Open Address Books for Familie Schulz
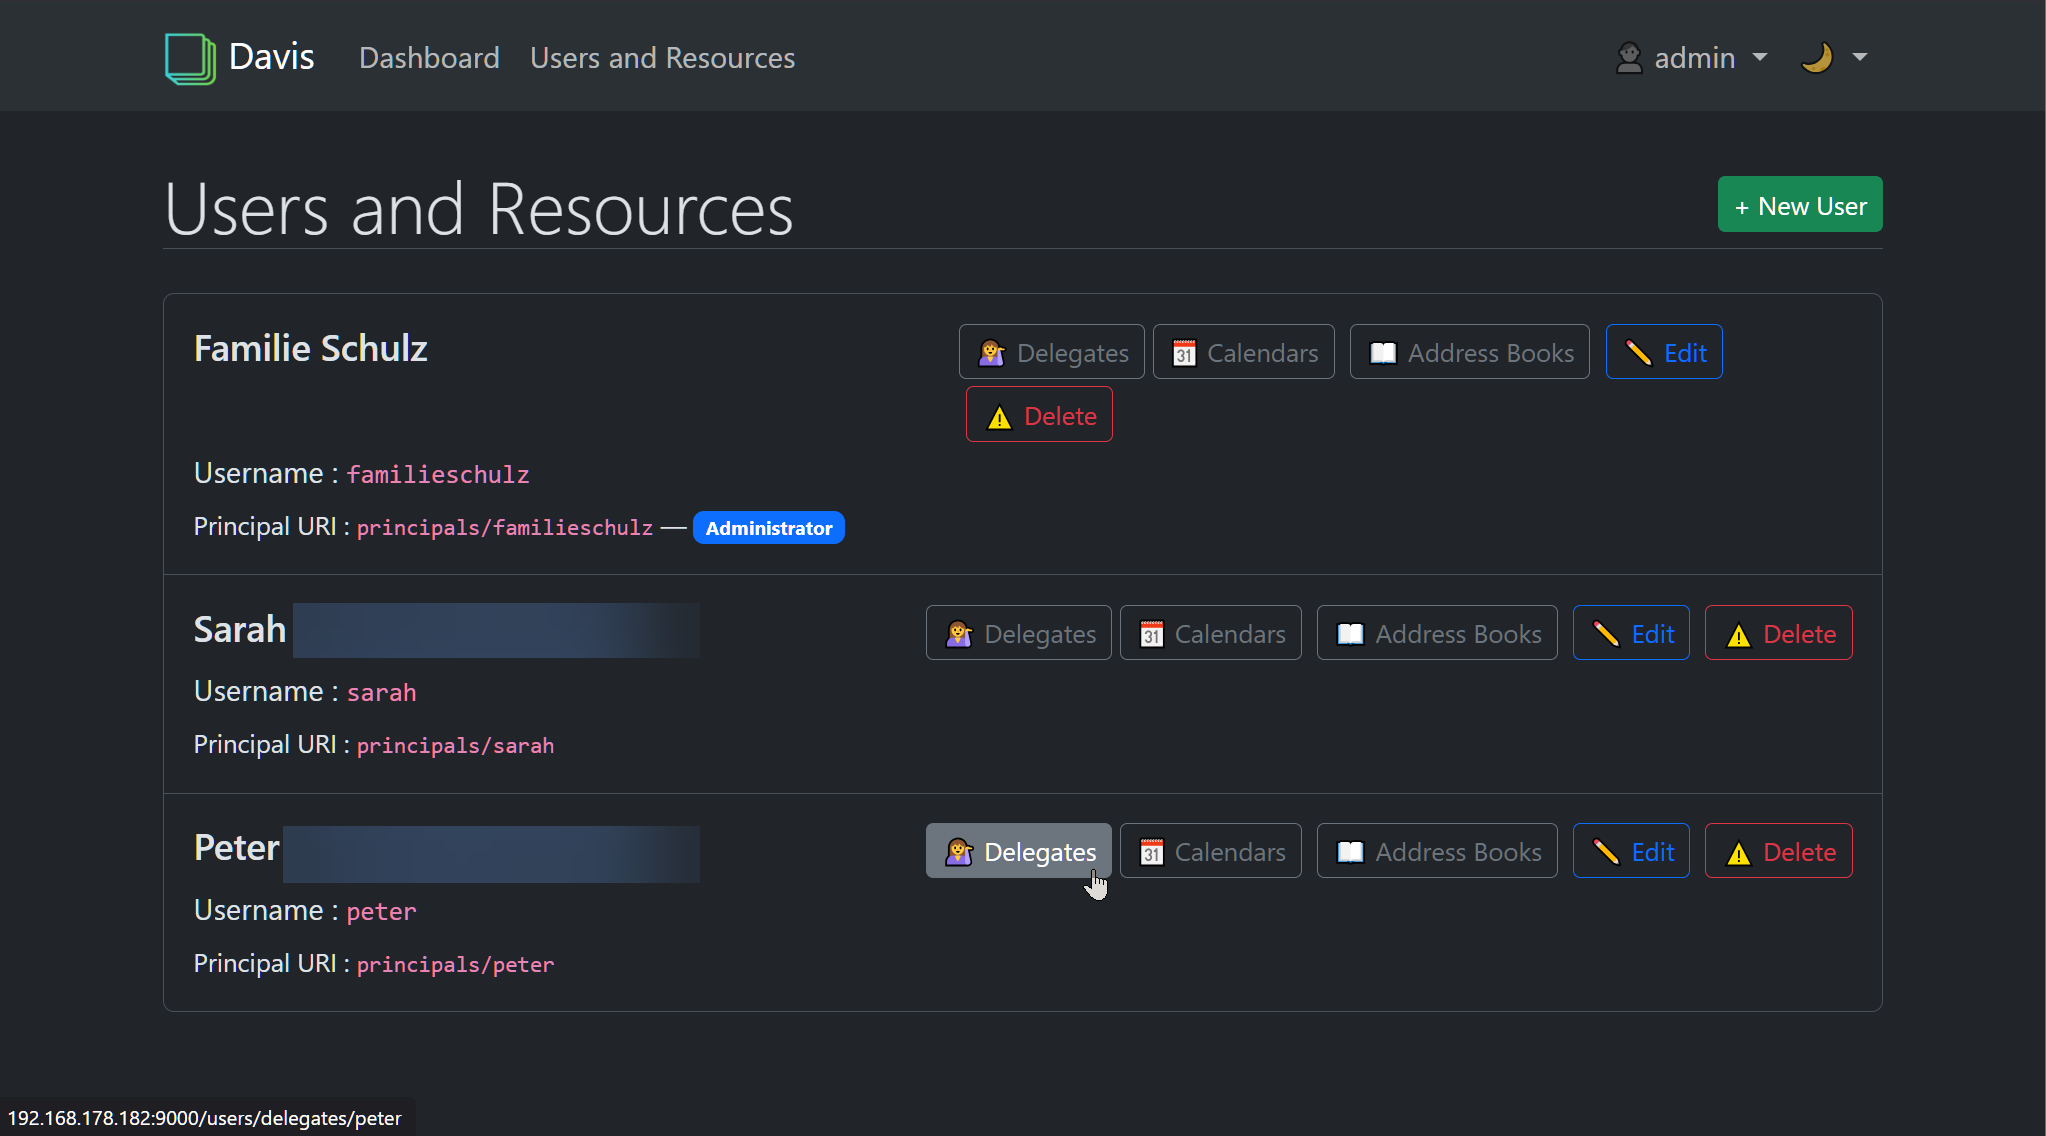Viewport: 2046px width, 1136px height. coord(1469,352)
